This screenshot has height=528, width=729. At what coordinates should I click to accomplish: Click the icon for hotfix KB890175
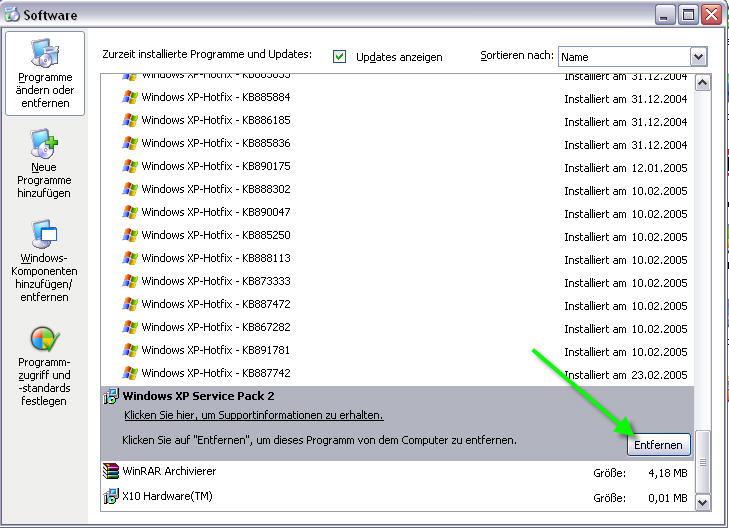pyautogui.click(x=130, y=166)
